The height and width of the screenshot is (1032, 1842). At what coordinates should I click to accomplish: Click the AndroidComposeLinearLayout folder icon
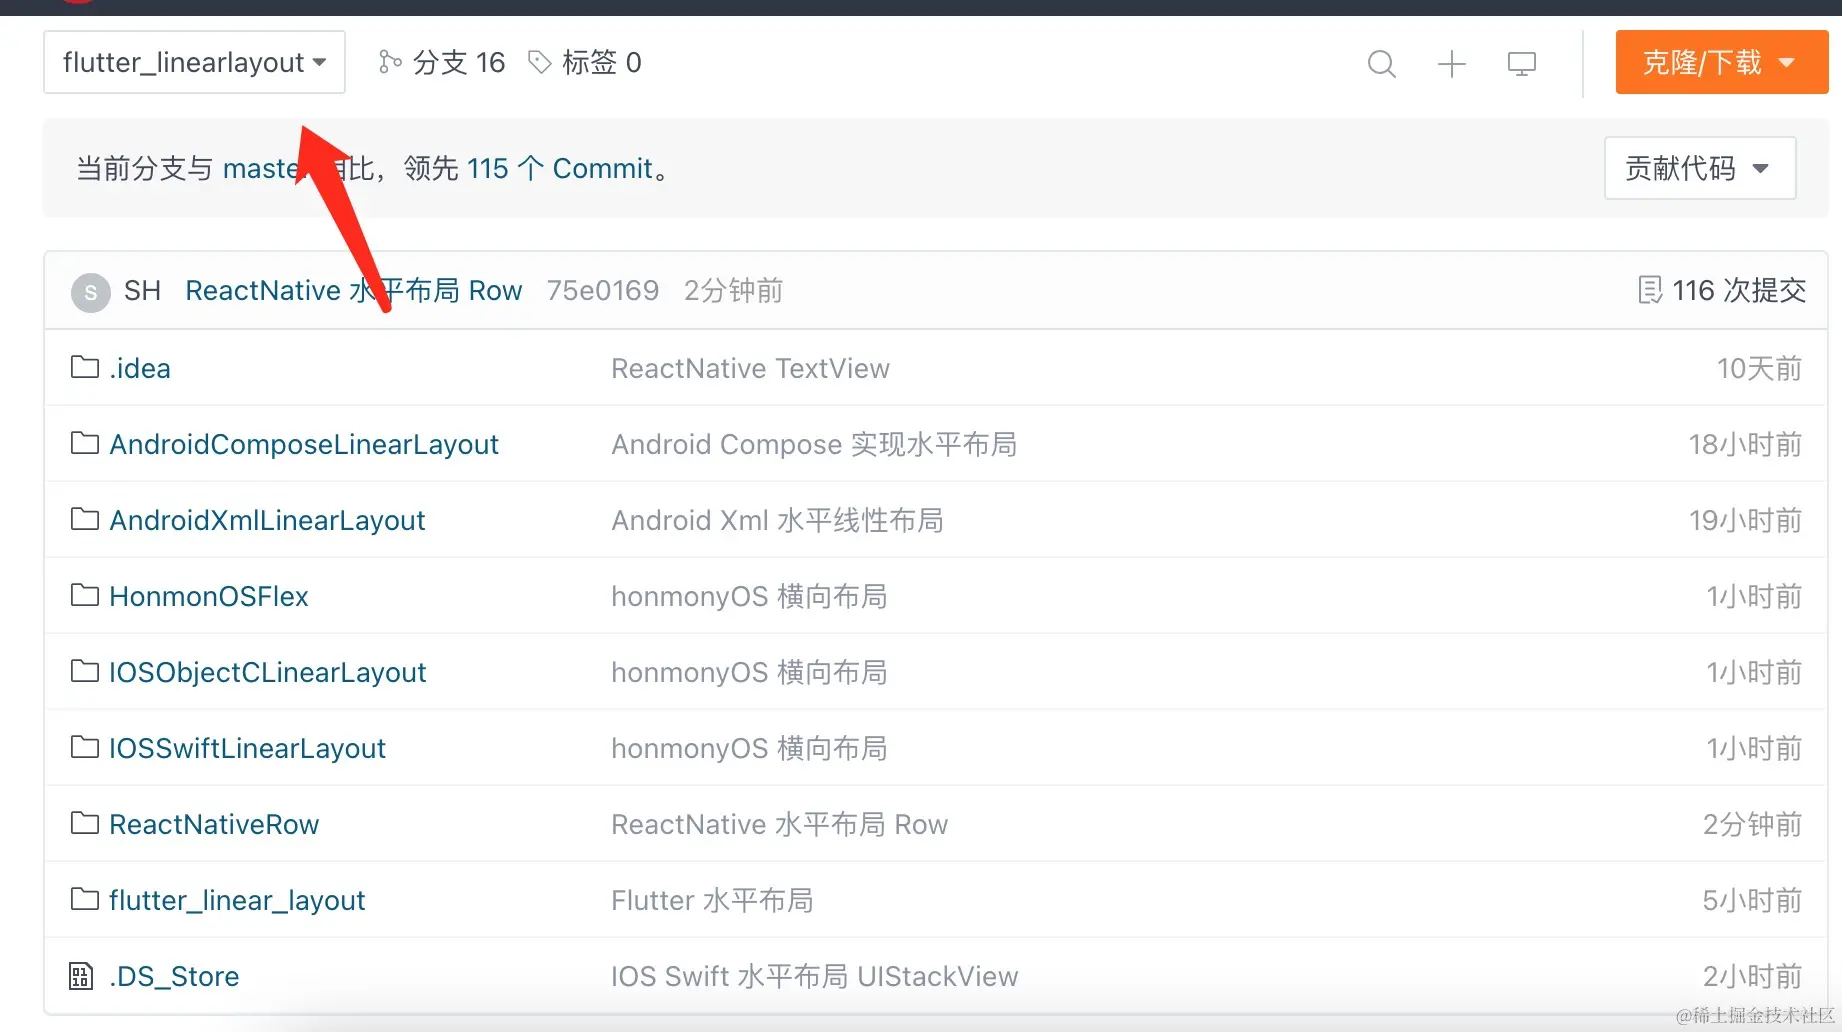[x=85, y=443]
